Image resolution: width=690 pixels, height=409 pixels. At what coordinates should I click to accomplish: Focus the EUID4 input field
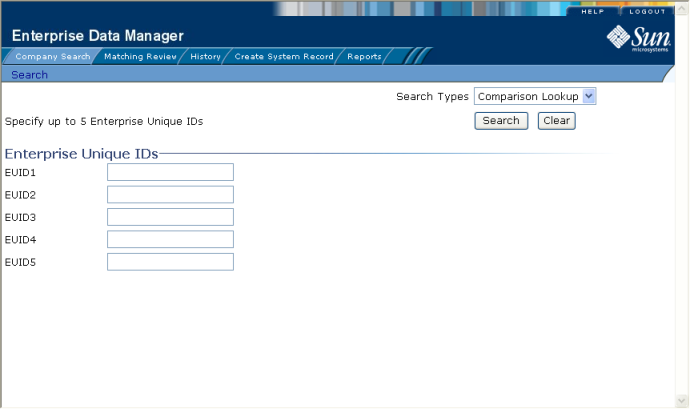click(170, 240)
